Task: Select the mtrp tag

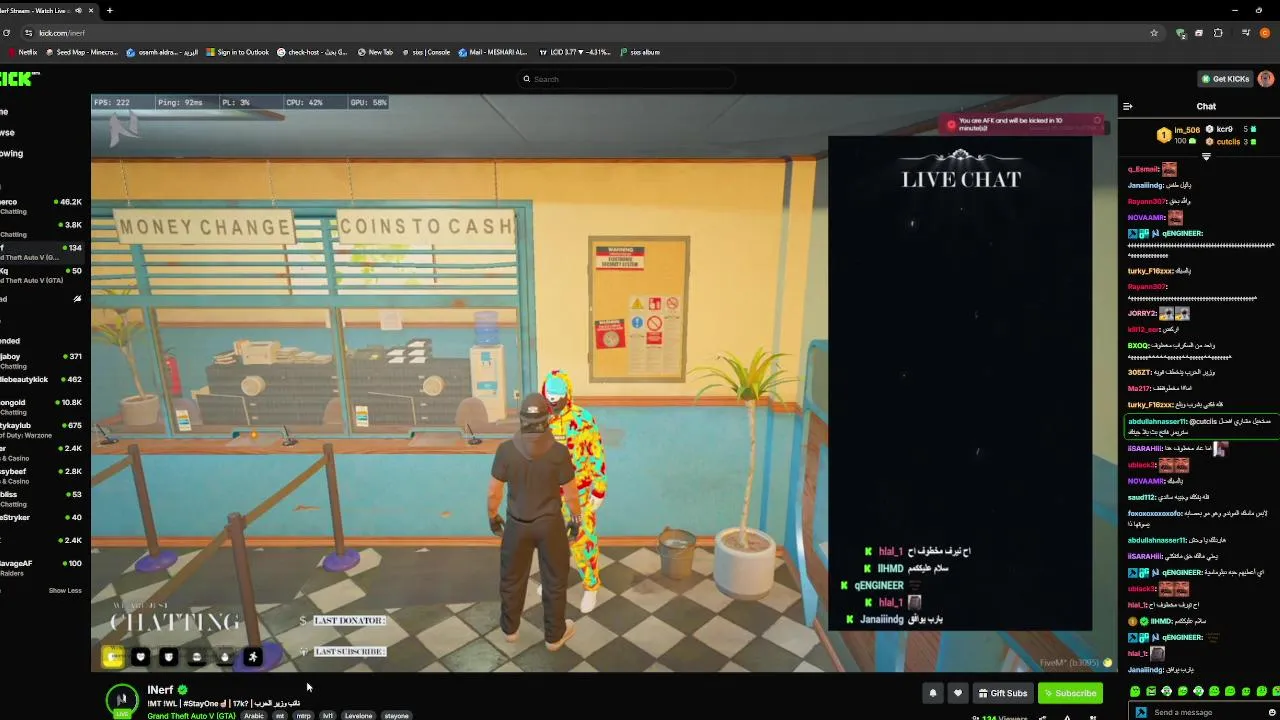Action: [303, 716]
